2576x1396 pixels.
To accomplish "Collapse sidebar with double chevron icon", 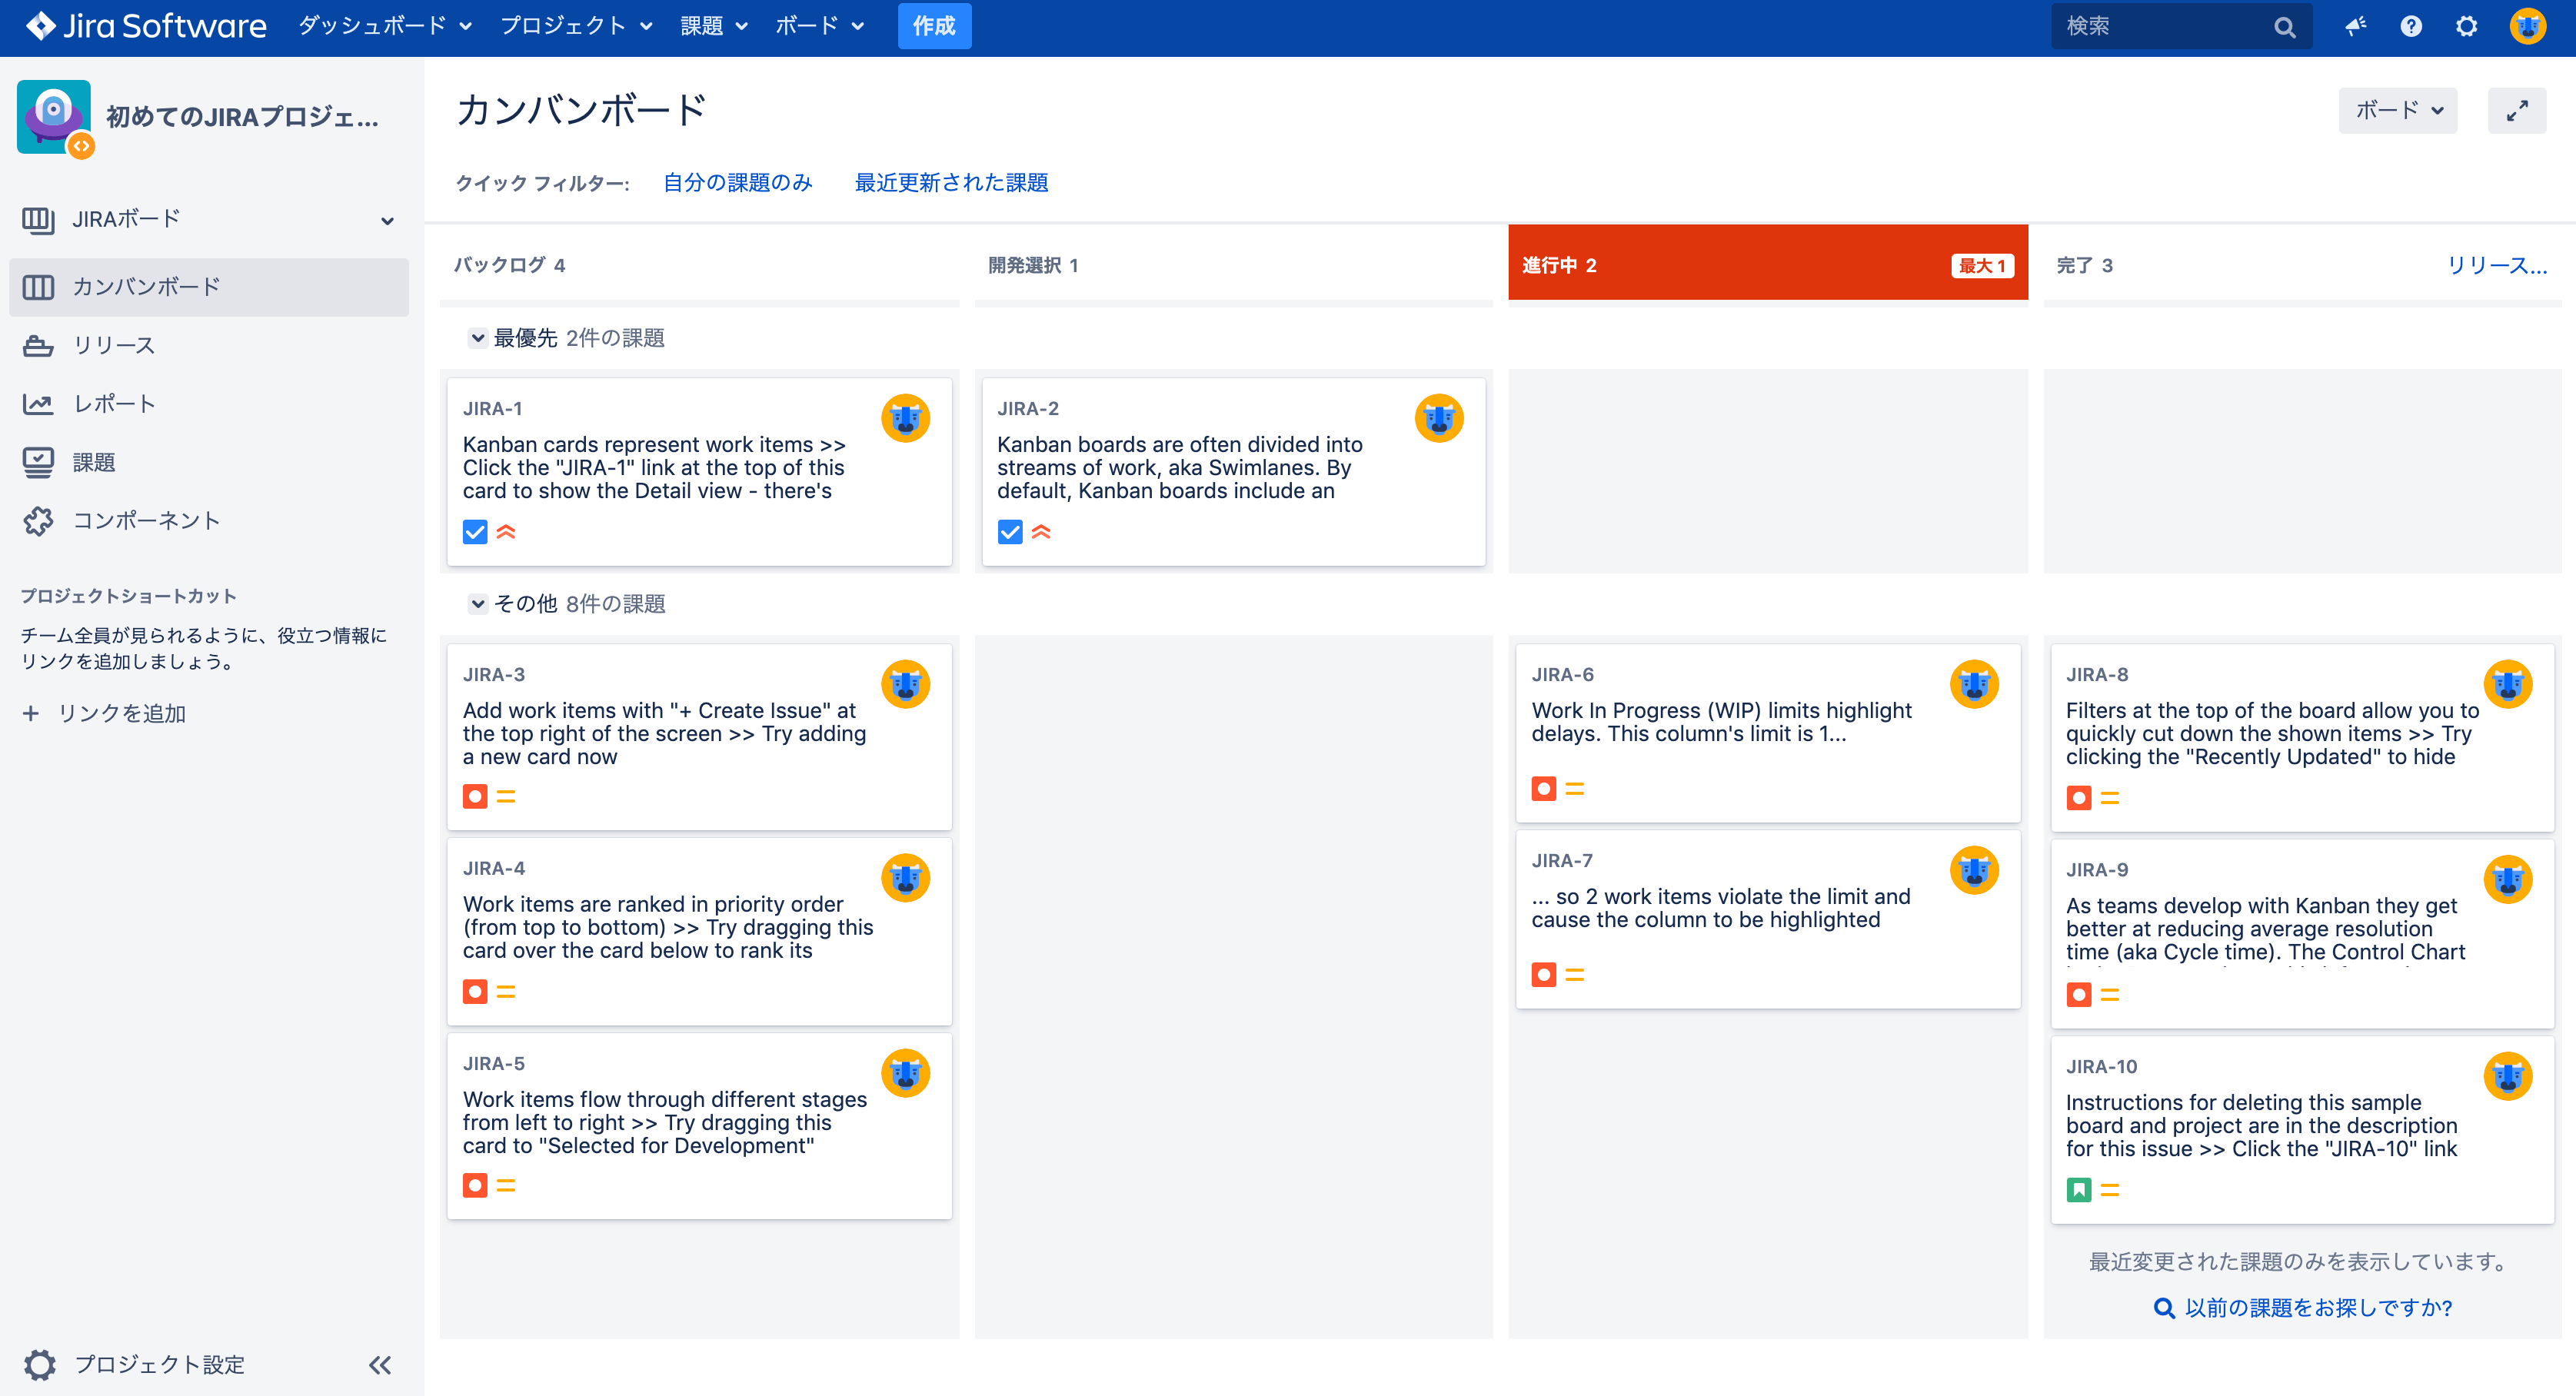I will click(x=380, y=1365).
